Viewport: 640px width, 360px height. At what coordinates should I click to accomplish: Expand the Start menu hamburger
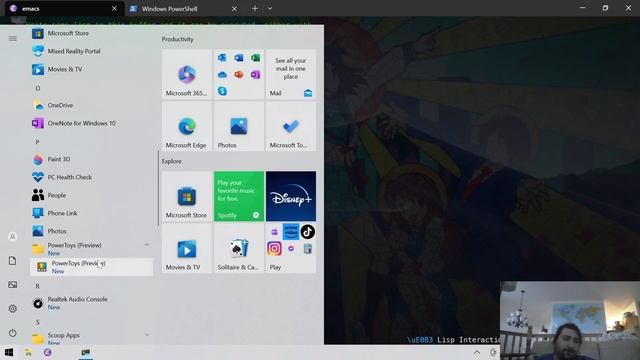13,38
